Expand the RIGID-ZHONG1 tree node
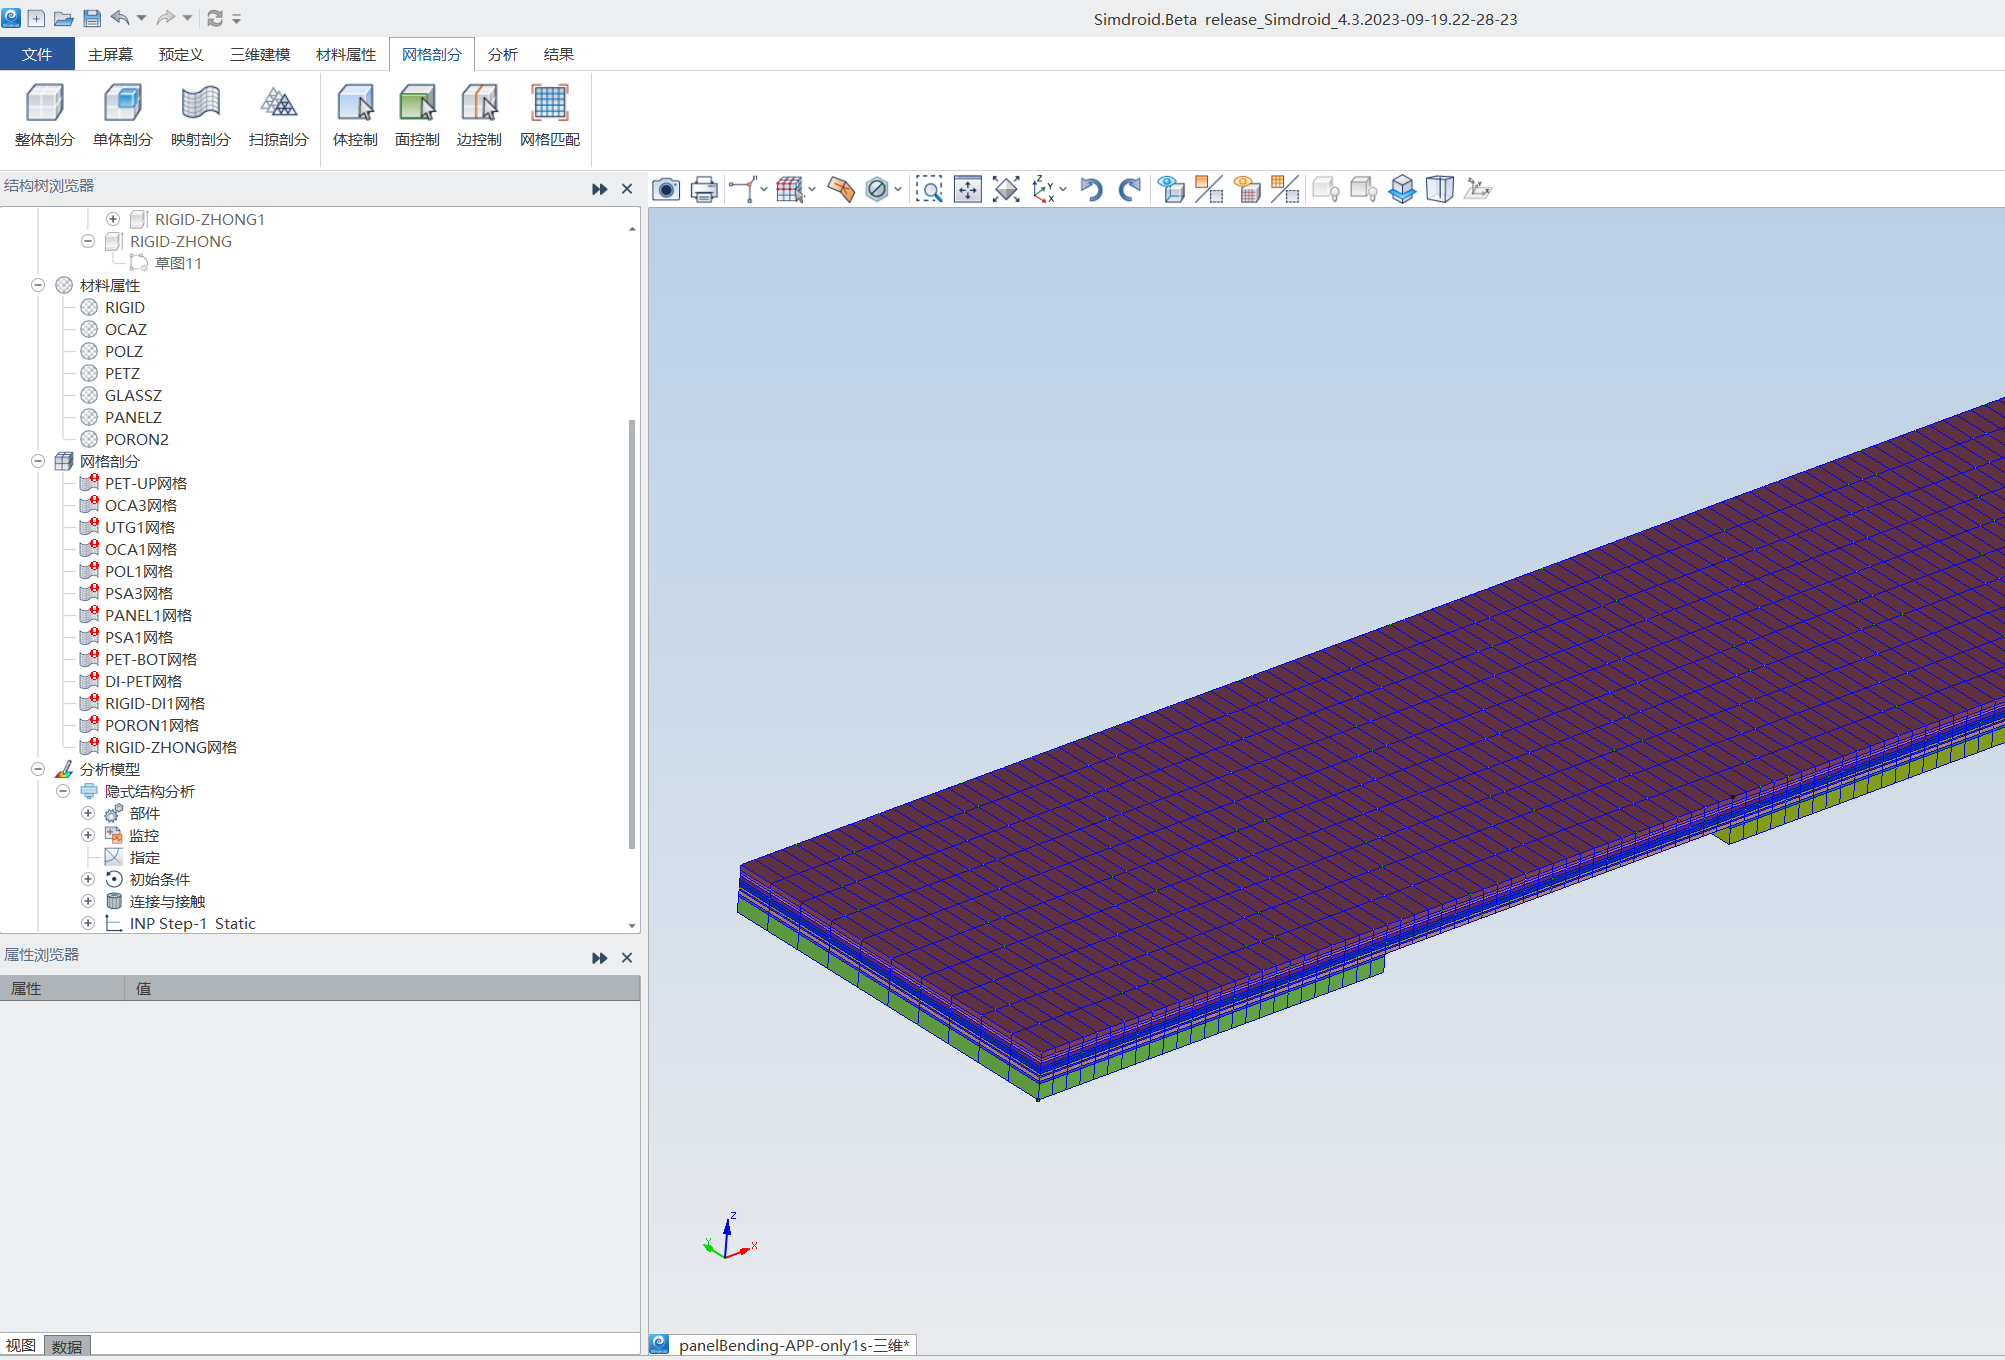2005x1360 pixels. (113, 219)
